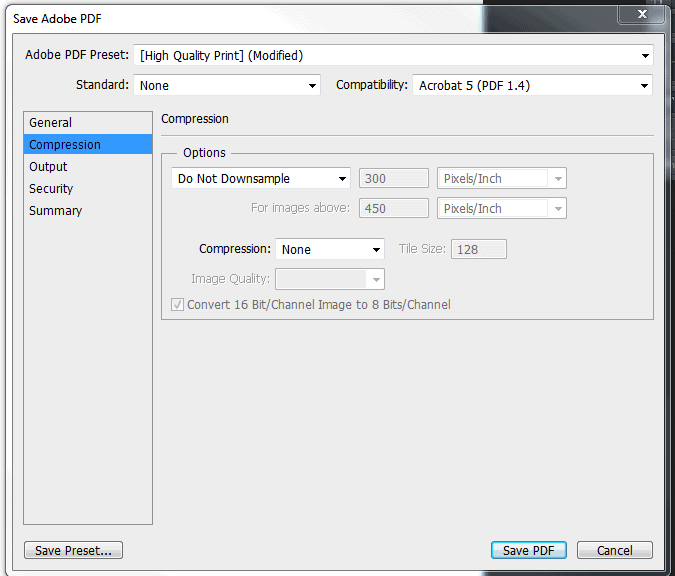Open the second Pixels/Inch unit dropdown
The width and height of the screenshot is (675, 576).
tap(502, 209)
